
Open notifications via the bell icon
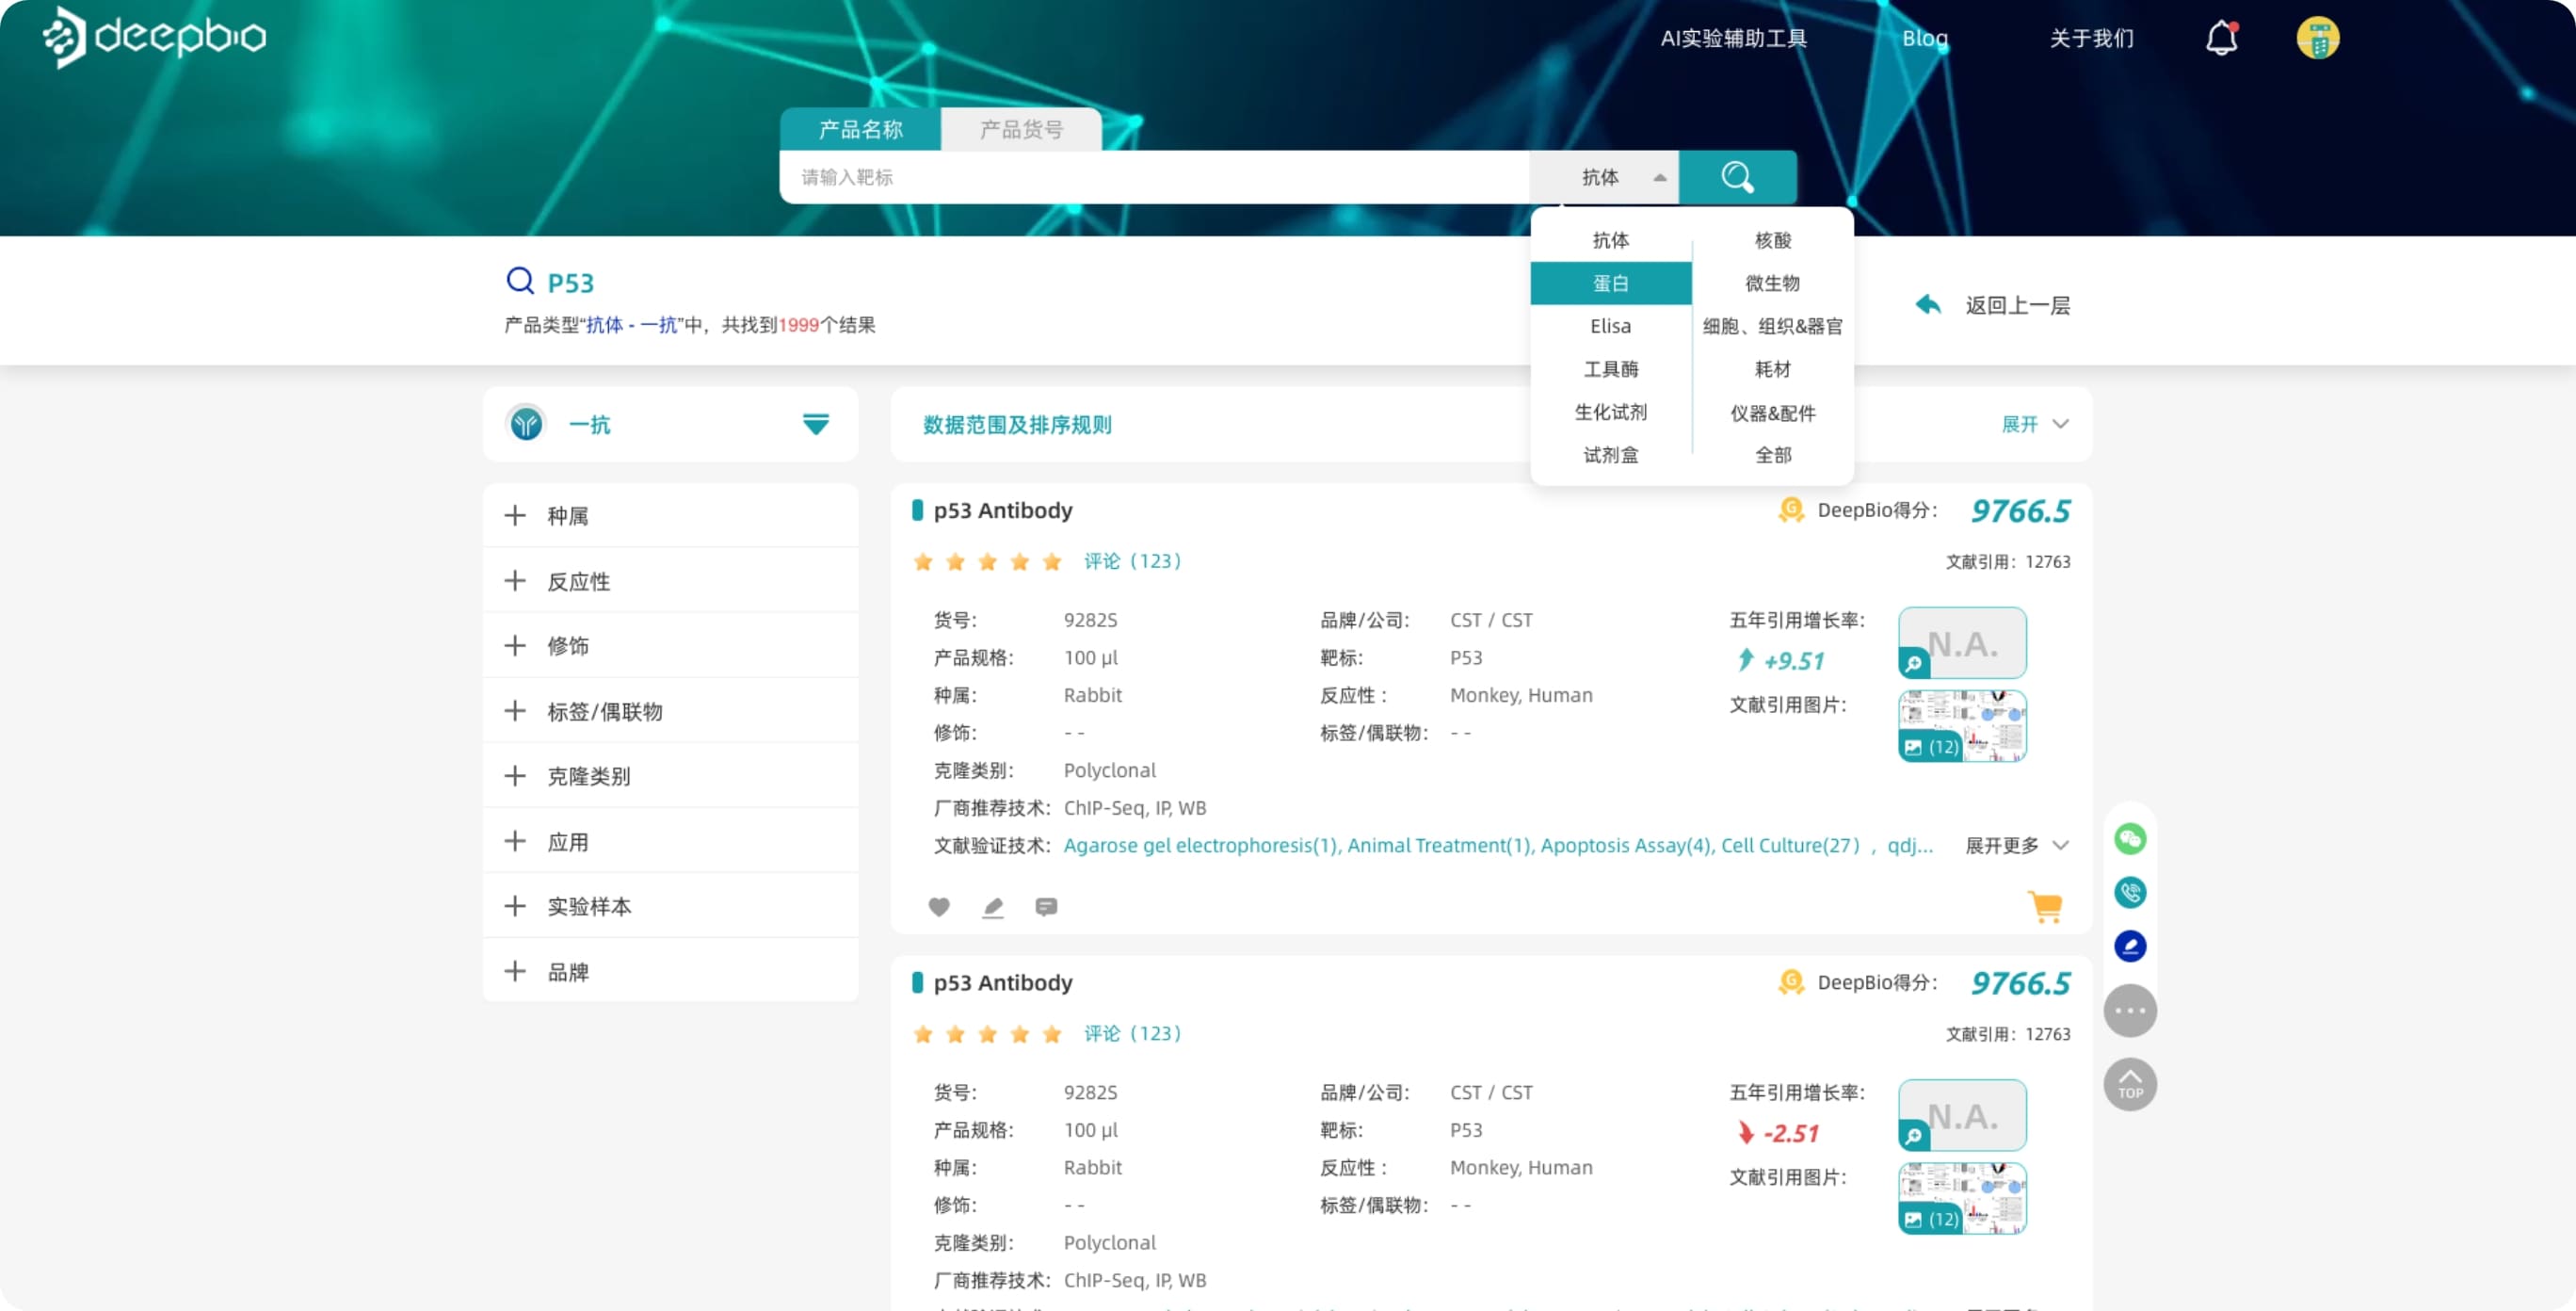2221,38
